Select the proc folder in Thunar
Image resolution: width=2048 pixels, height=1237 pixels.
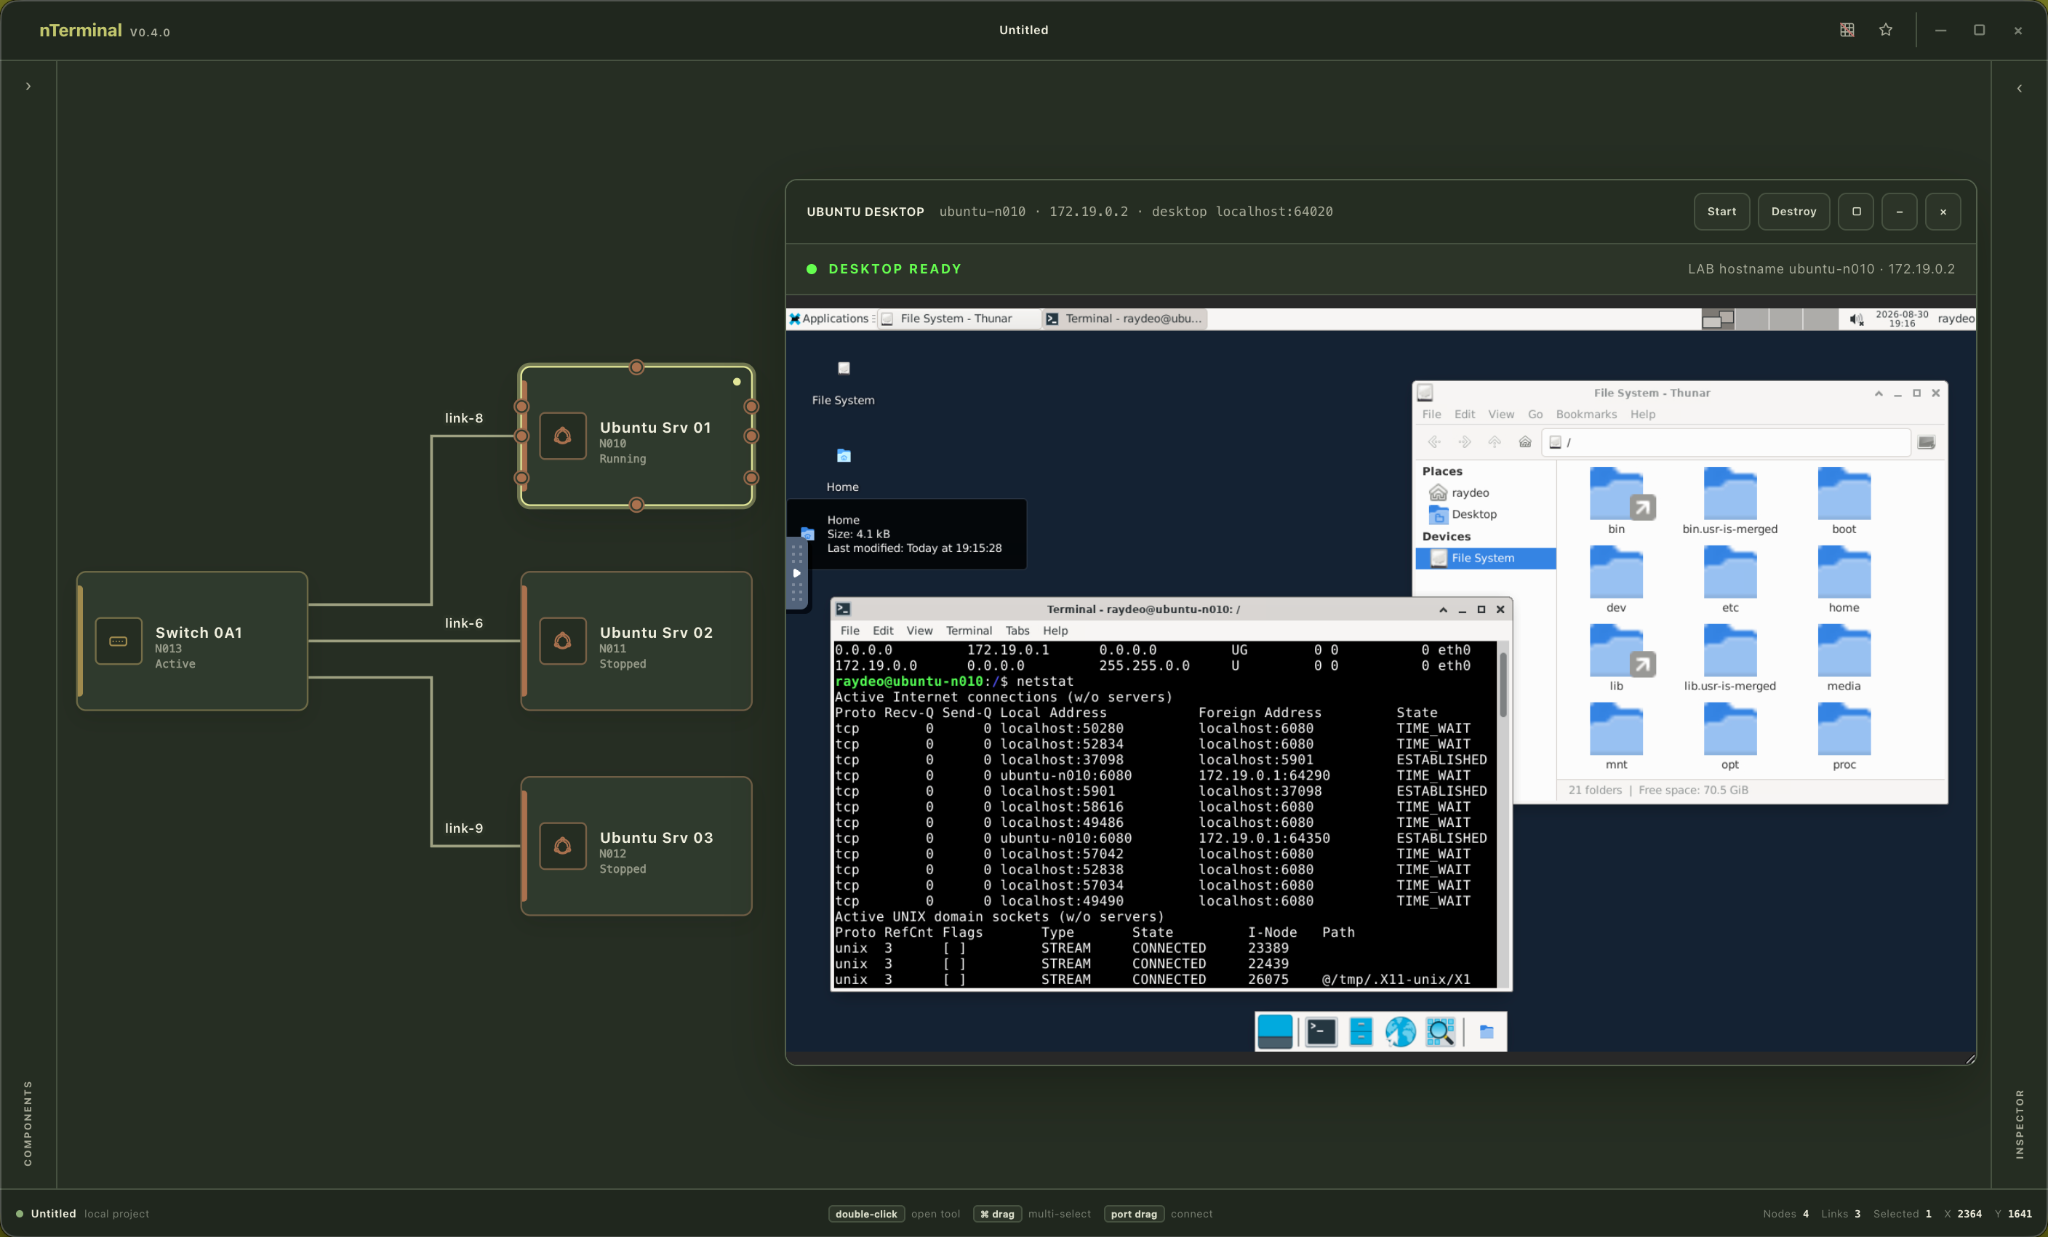click(1844, 737)
